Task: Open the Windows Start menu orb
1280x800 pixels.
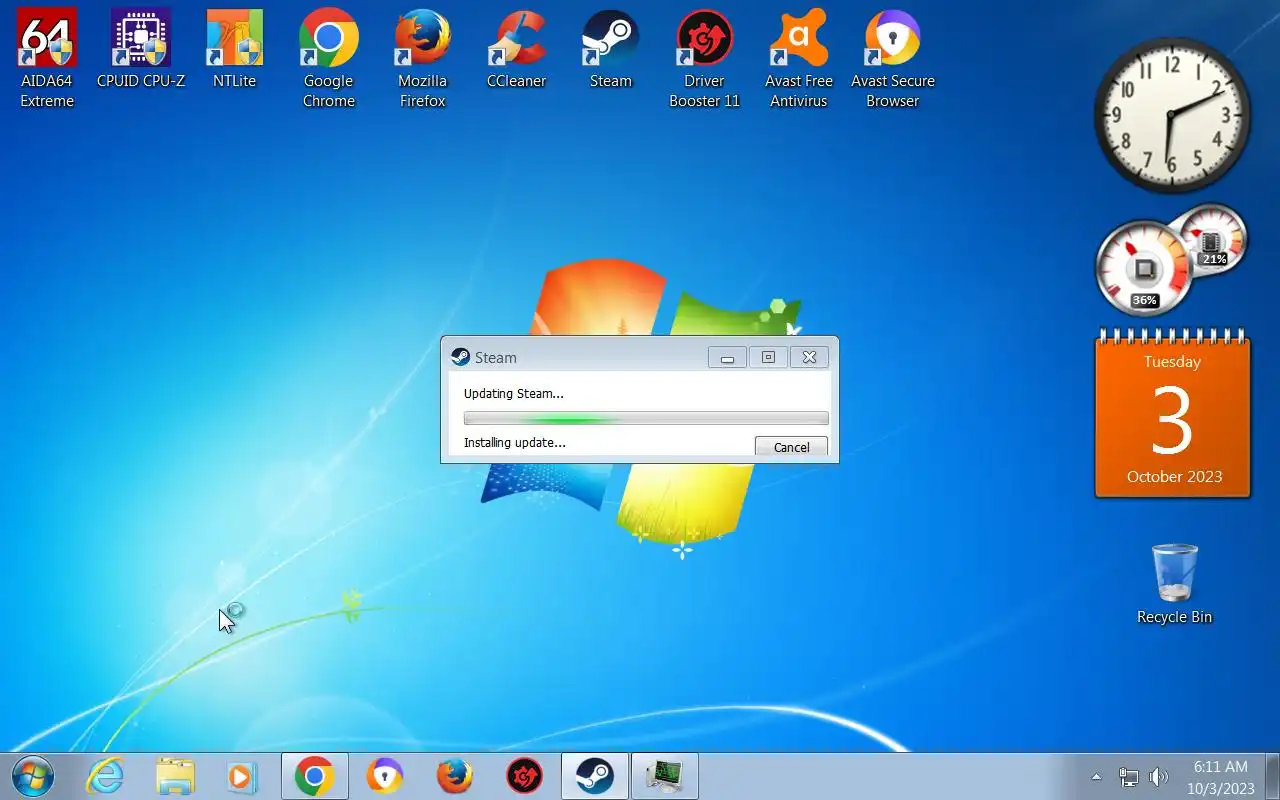Action: pos(33,776)
